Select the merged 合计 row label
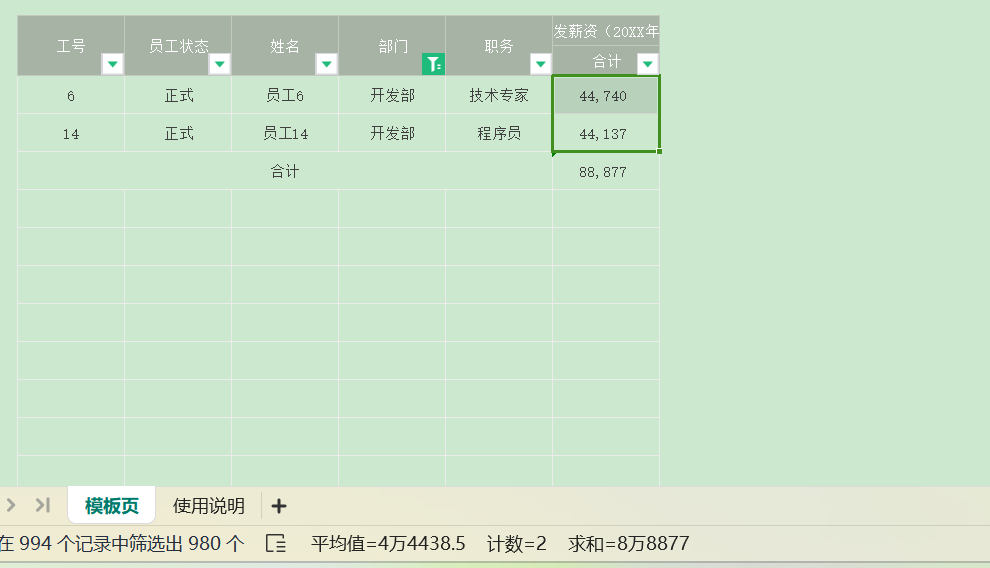Image resolution: width=990 pixels, height=568 pixels. [285, 171]
